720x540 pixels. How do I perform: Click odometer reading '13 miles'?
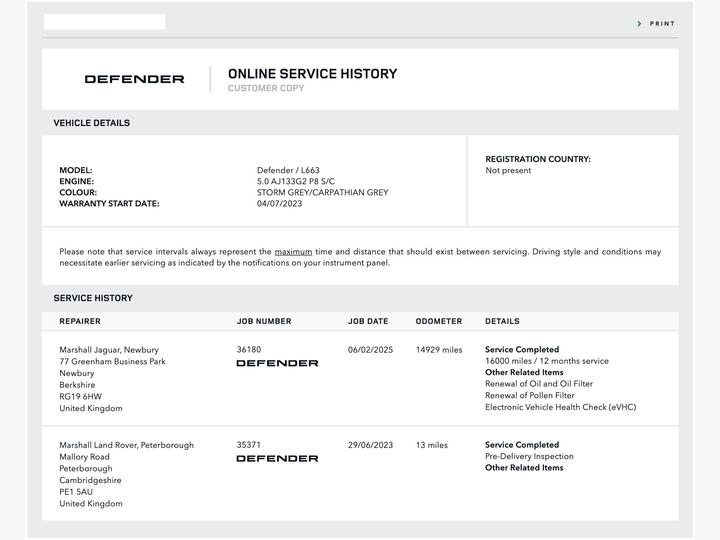(432, 445)
